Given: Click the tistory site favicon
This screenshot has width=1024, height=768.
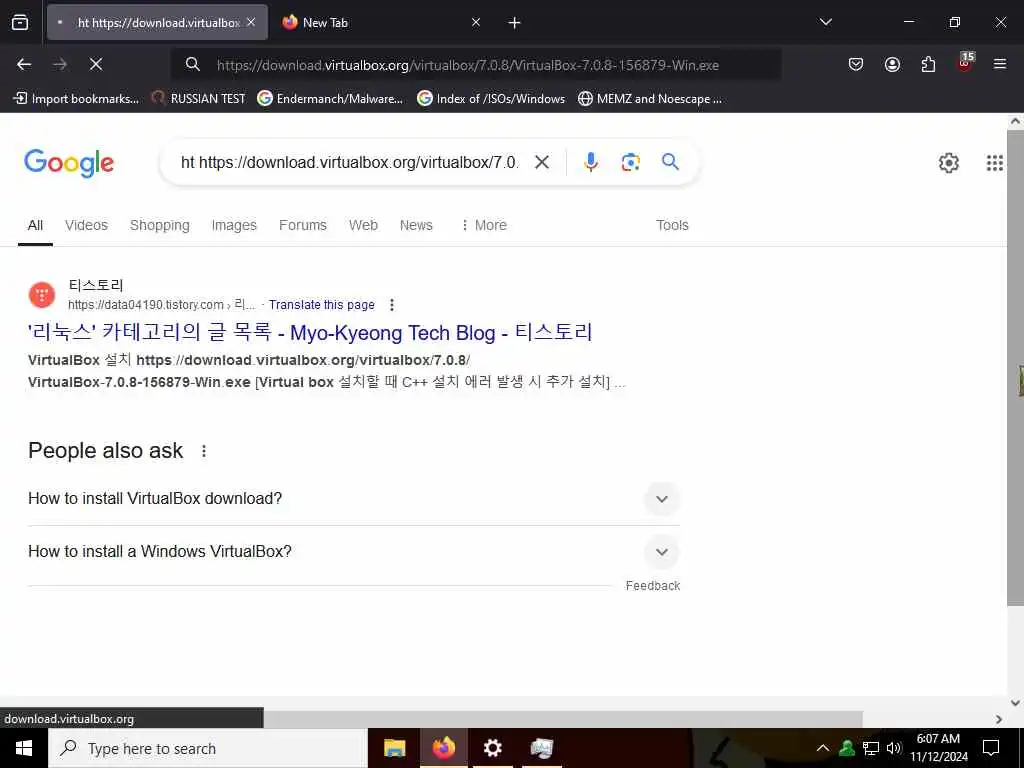Looking at the screenshot, I should 42,295.
